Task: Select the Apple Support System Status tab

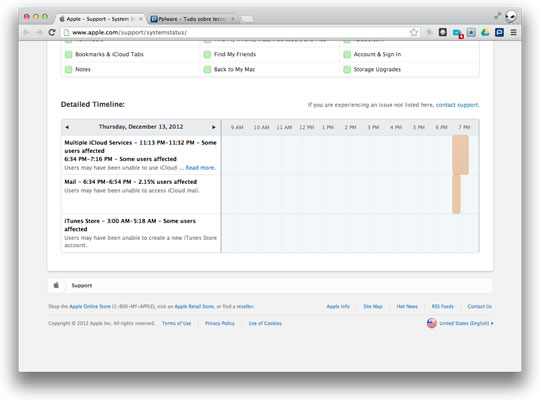Action: tap(101, 19)
